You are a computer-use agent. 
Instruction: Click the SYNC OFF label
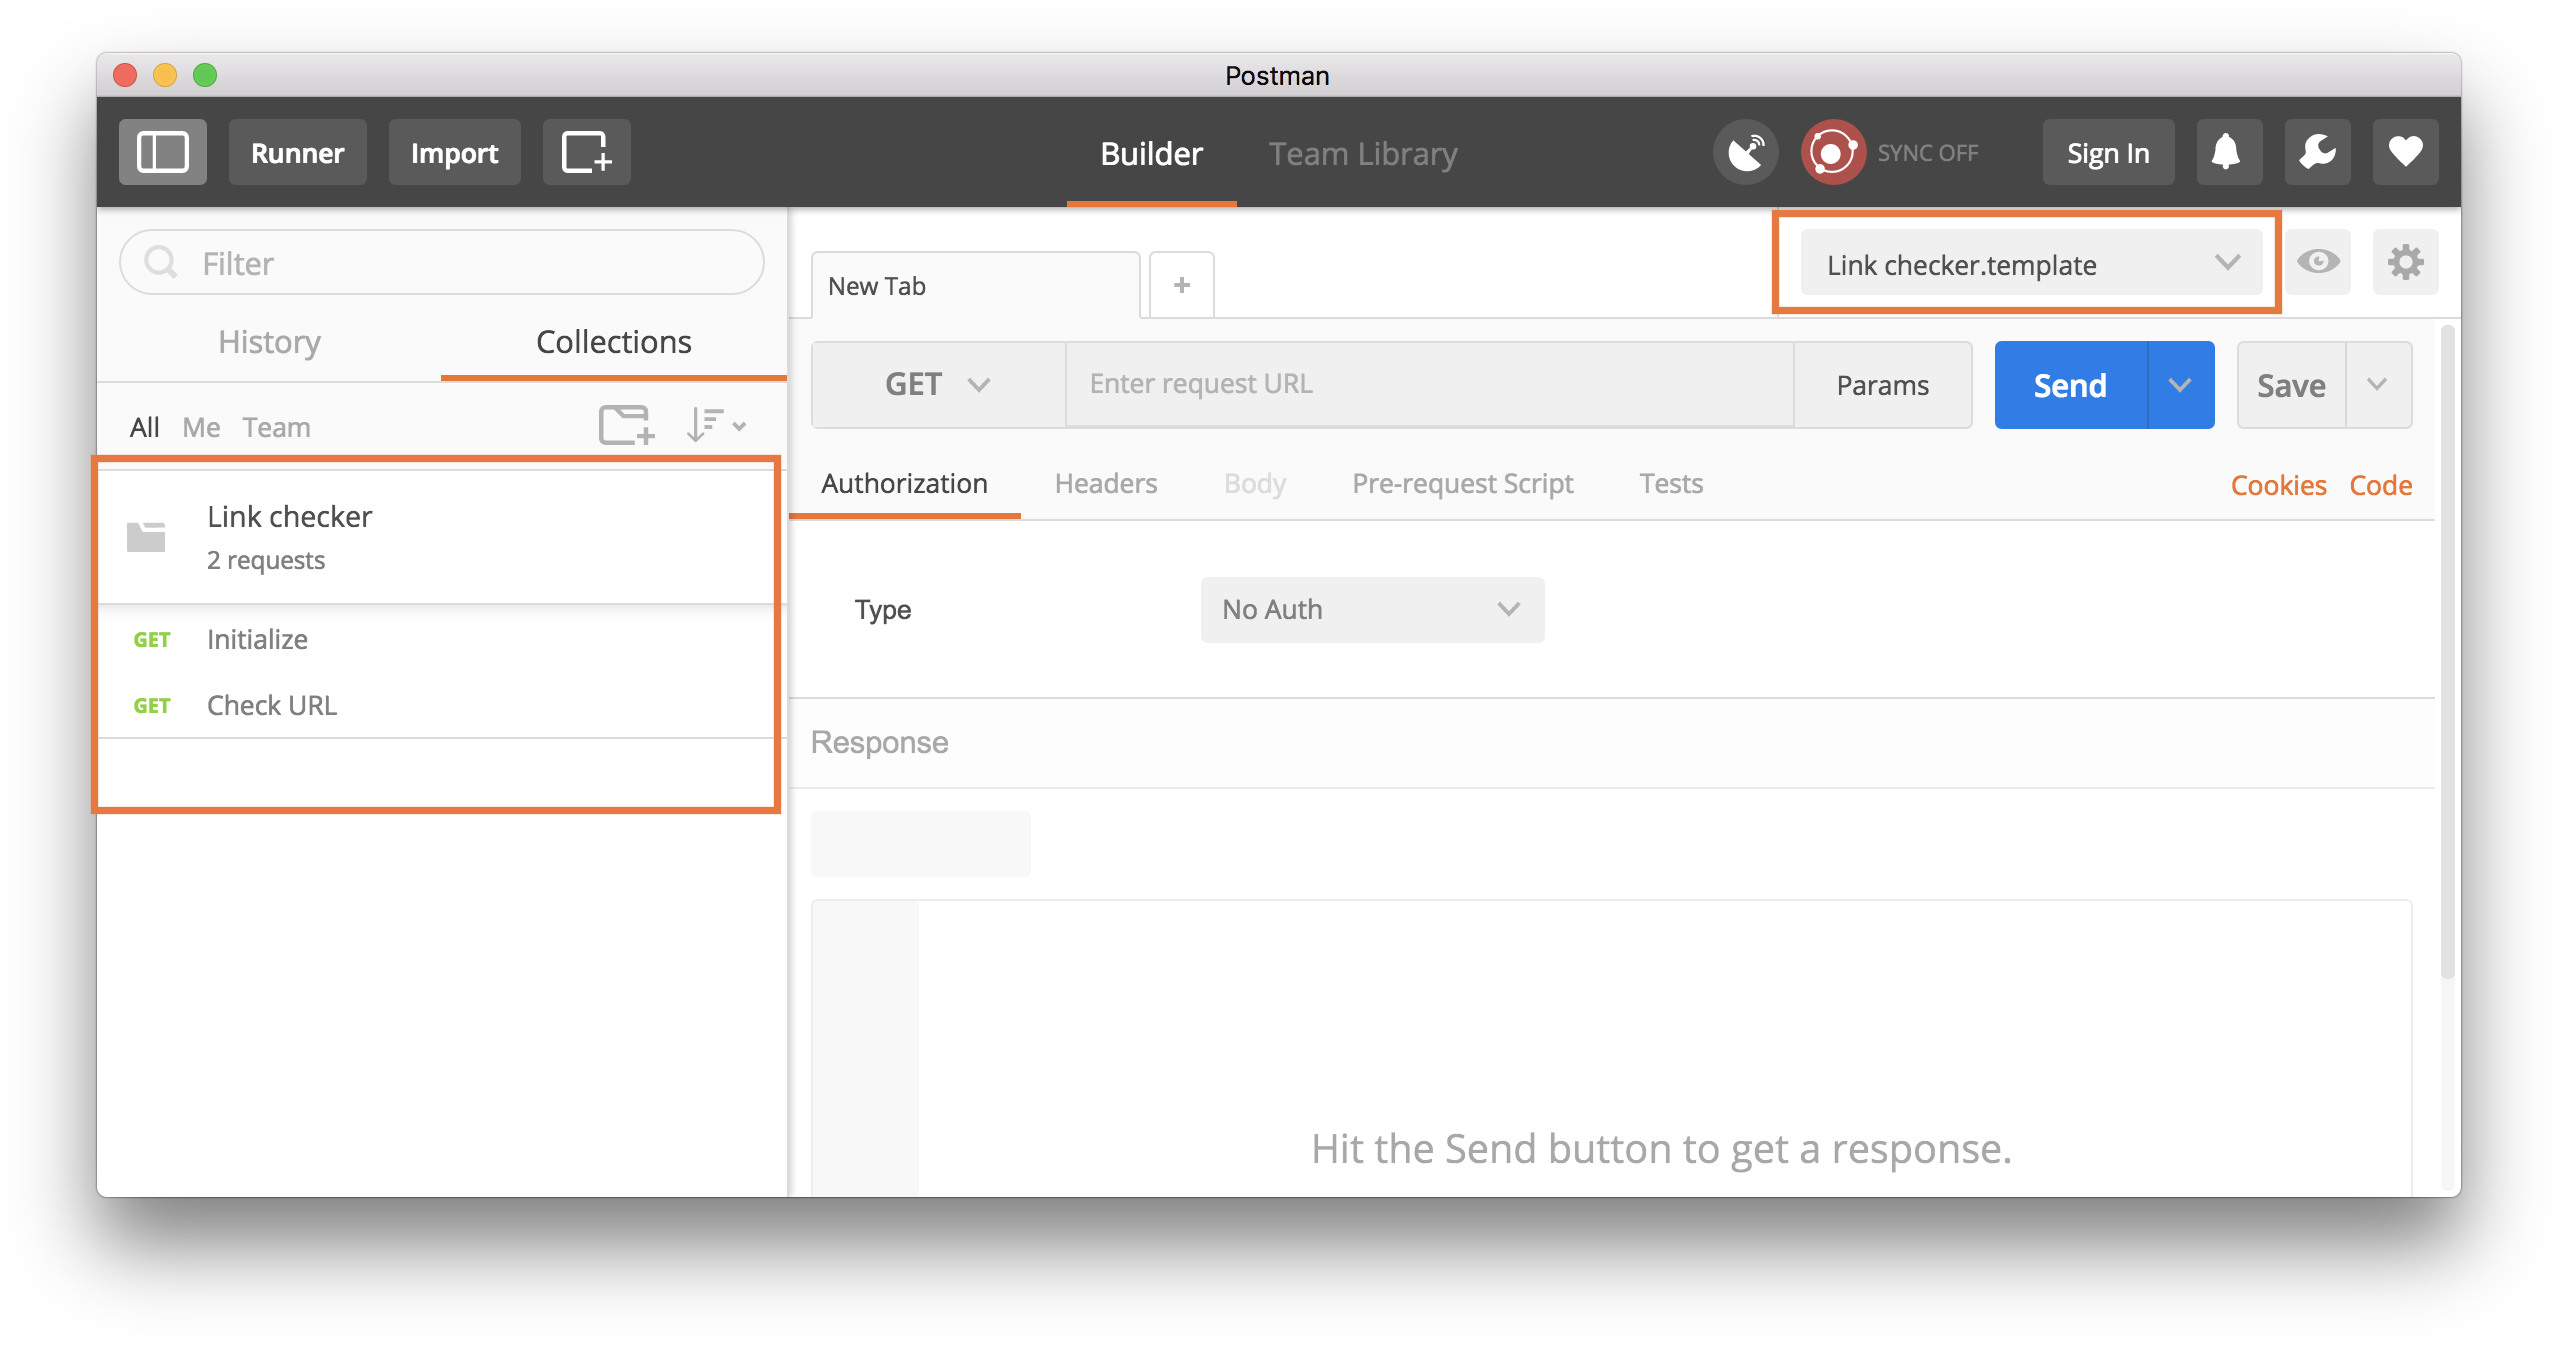point(1927,153)
